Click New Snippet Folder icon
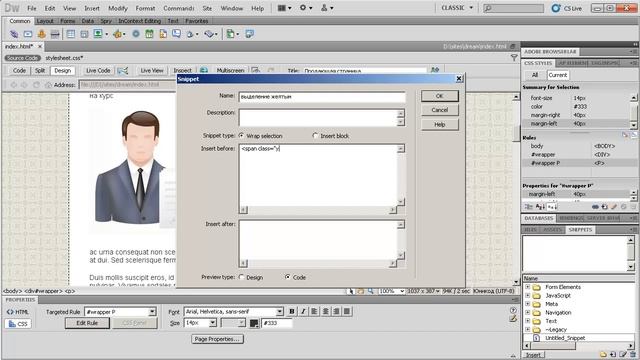Screen dimensions: 640x360 [x=603, y=355]
